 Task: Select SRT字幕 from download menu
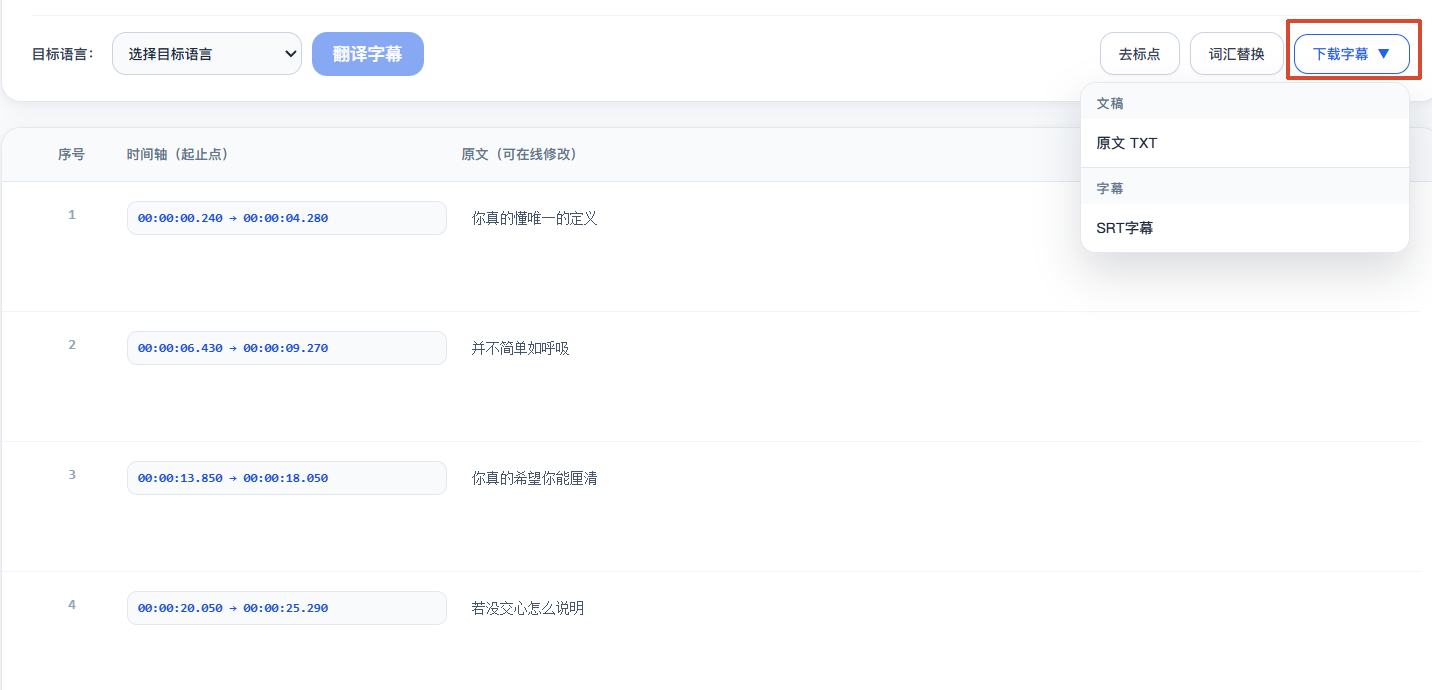[1245, 228]
